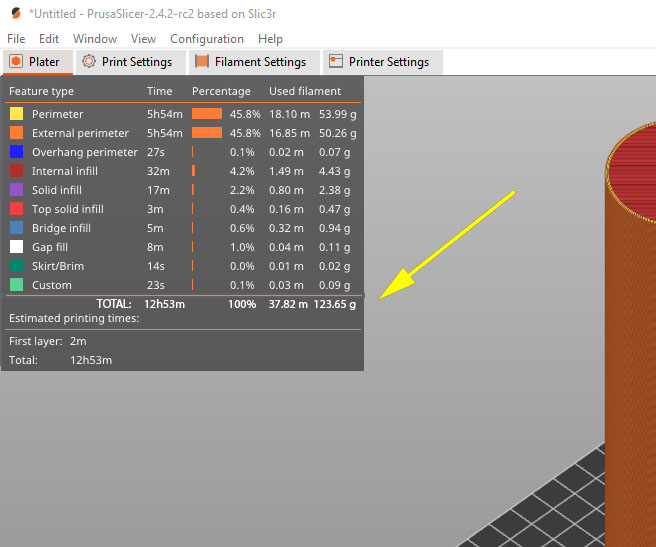Toggle Internal infill dark red swatch
656x547 pixels.
pyautogui.click(x=16, y=171)
